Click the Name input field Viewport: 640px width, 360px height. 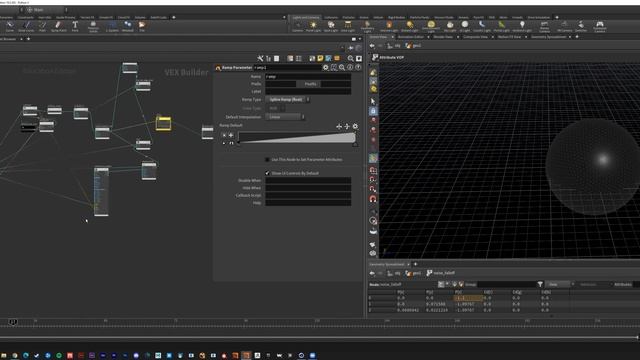click(x=308, y=77)
